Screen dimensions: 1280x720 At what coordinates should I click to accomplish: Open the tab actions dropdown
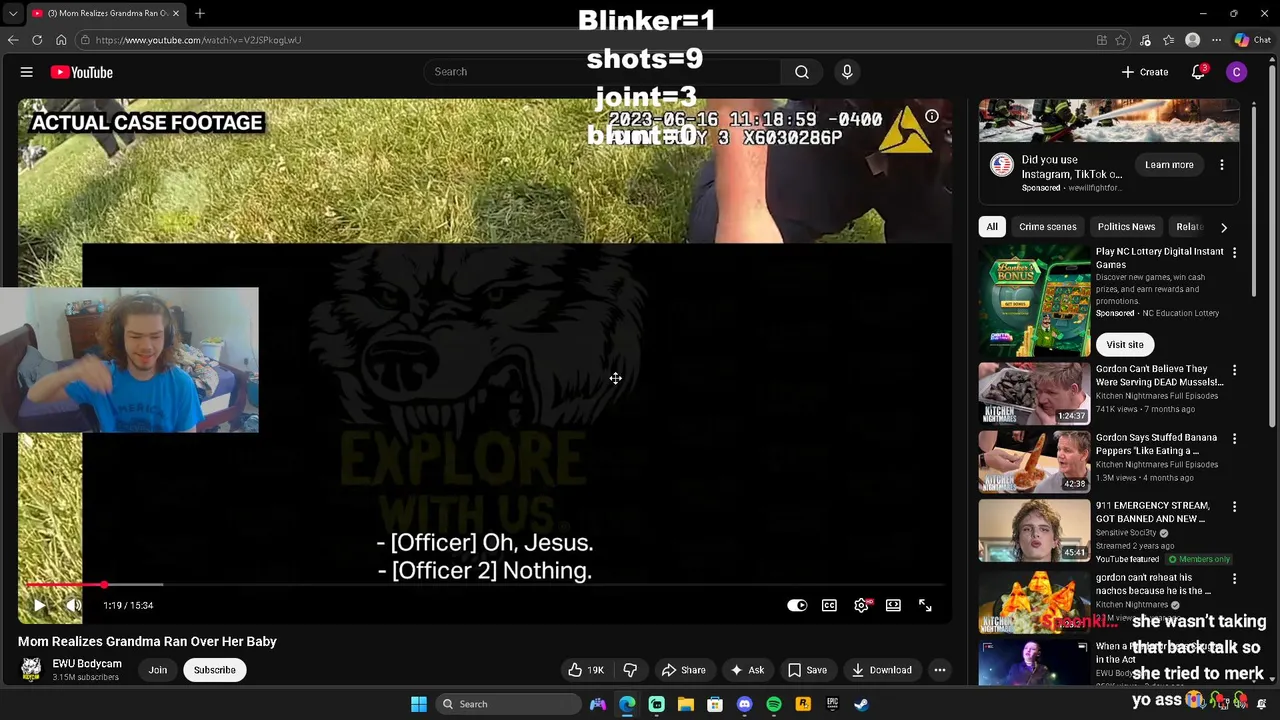coord(11,13)
